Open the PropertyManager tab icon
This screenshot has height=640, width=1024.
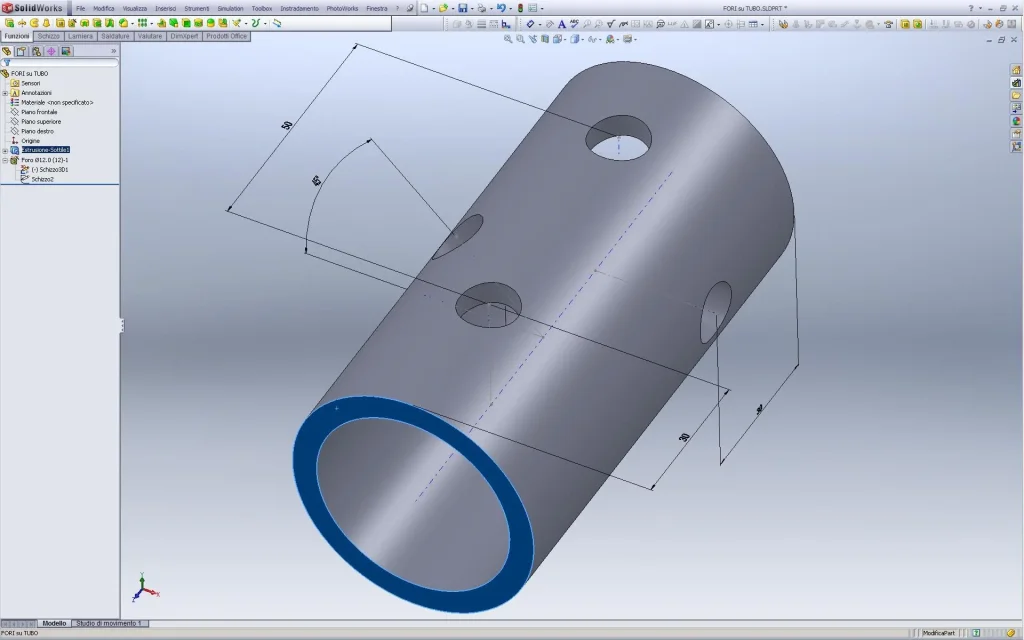pyautogui.click(x=22, y=51)
